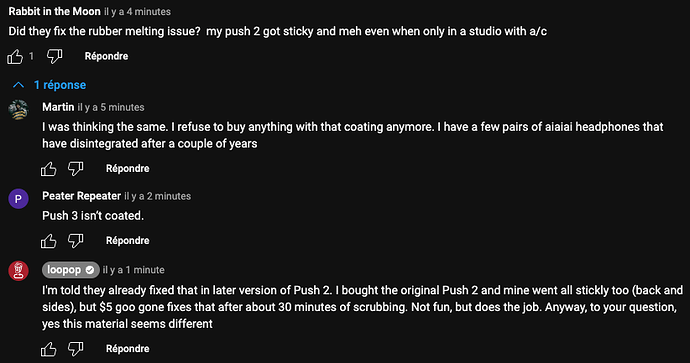Open Martin's profile avatar
The width and height of the screenshot is (690, 363).
tap(18, 110)
